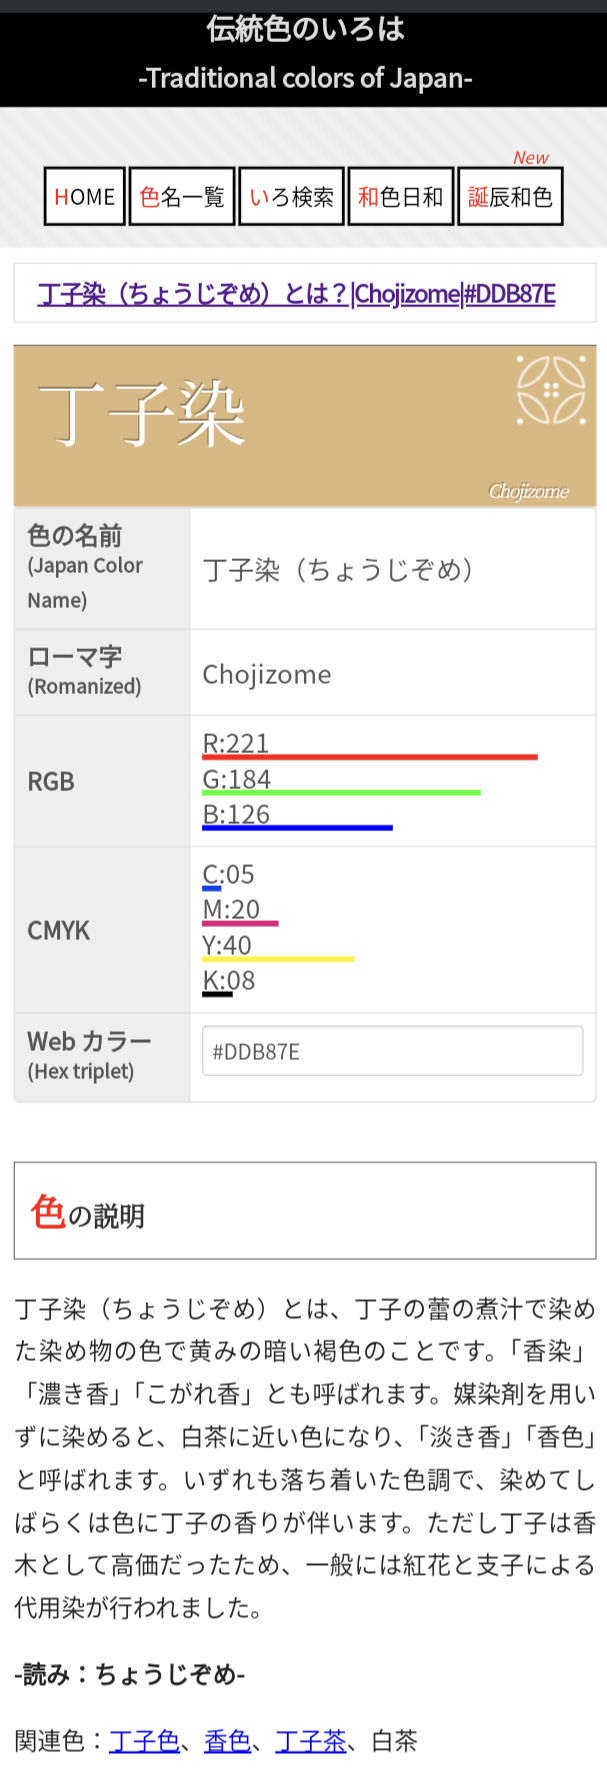Click the 丁子染 tan color banner

coord(305,426)
